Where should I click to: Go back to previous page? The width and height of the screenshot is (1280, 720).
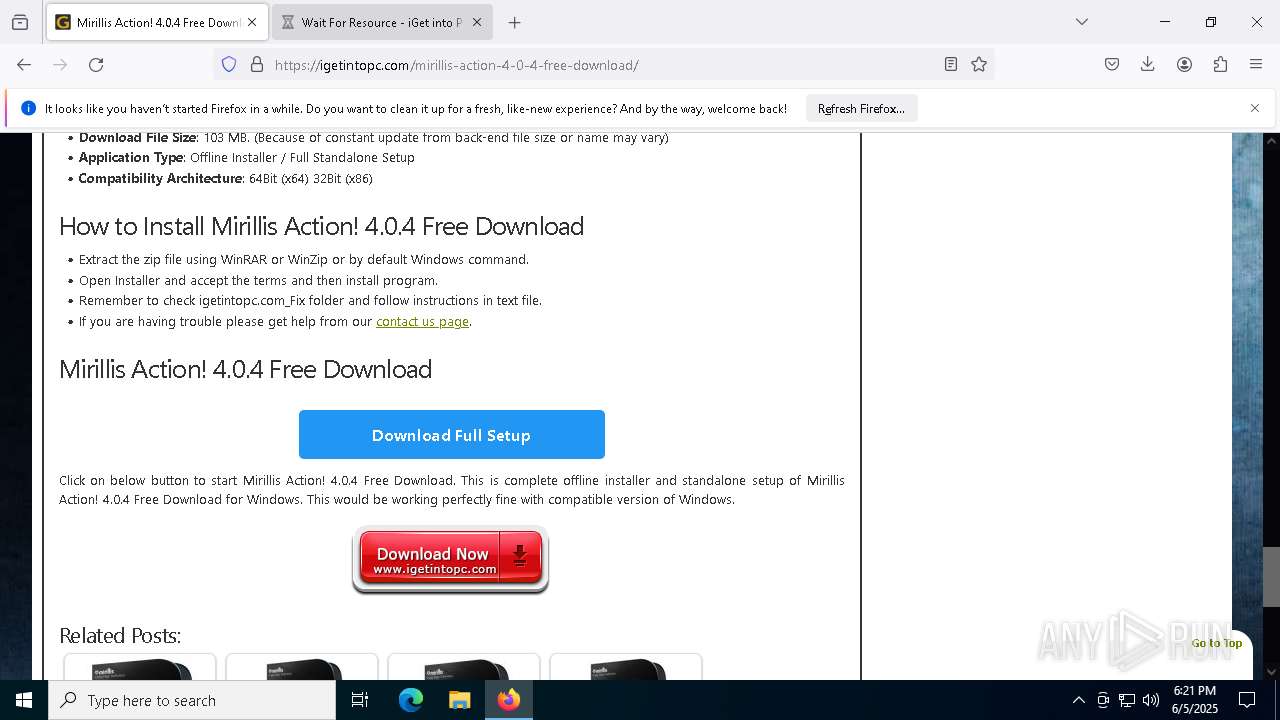(24, 64)
